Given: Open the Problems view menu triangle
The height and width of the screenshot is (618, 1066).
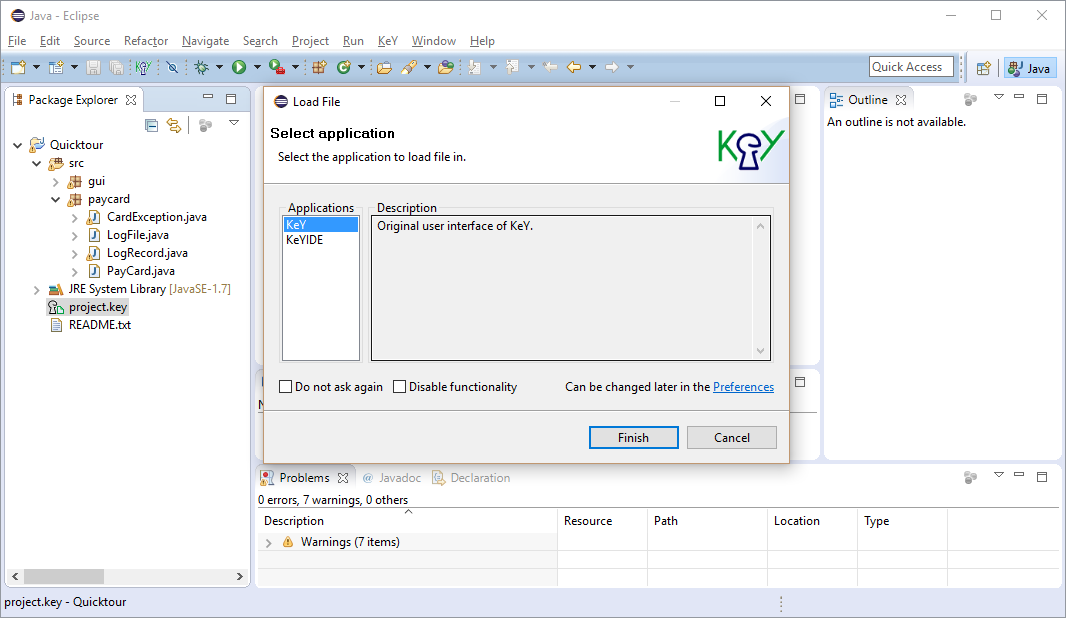Looking at the screenshot, I should point(999,475).
